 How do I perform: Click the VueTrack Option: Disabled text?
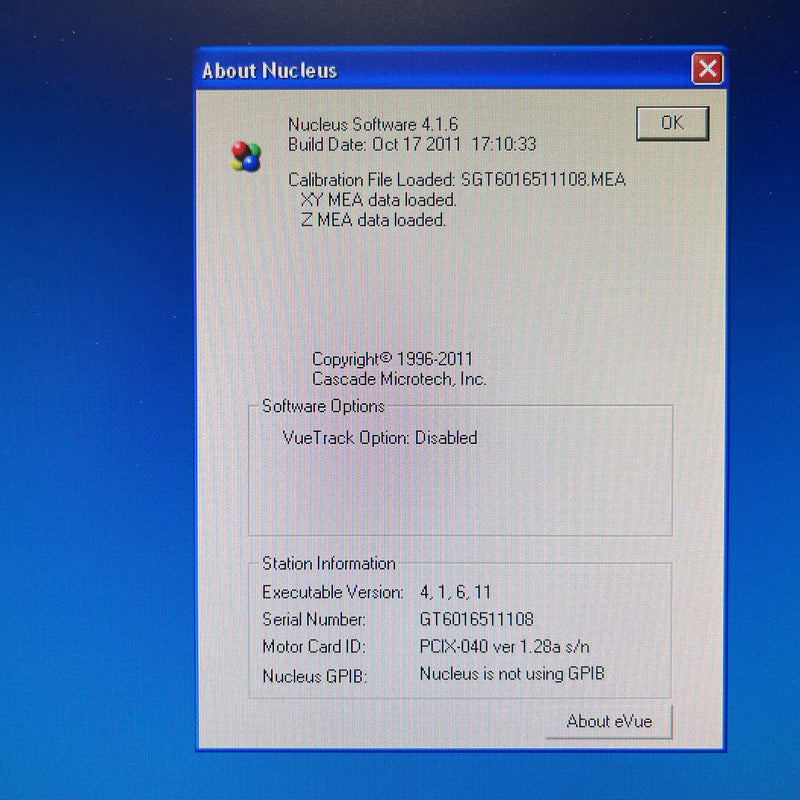(x=380, y=437)
